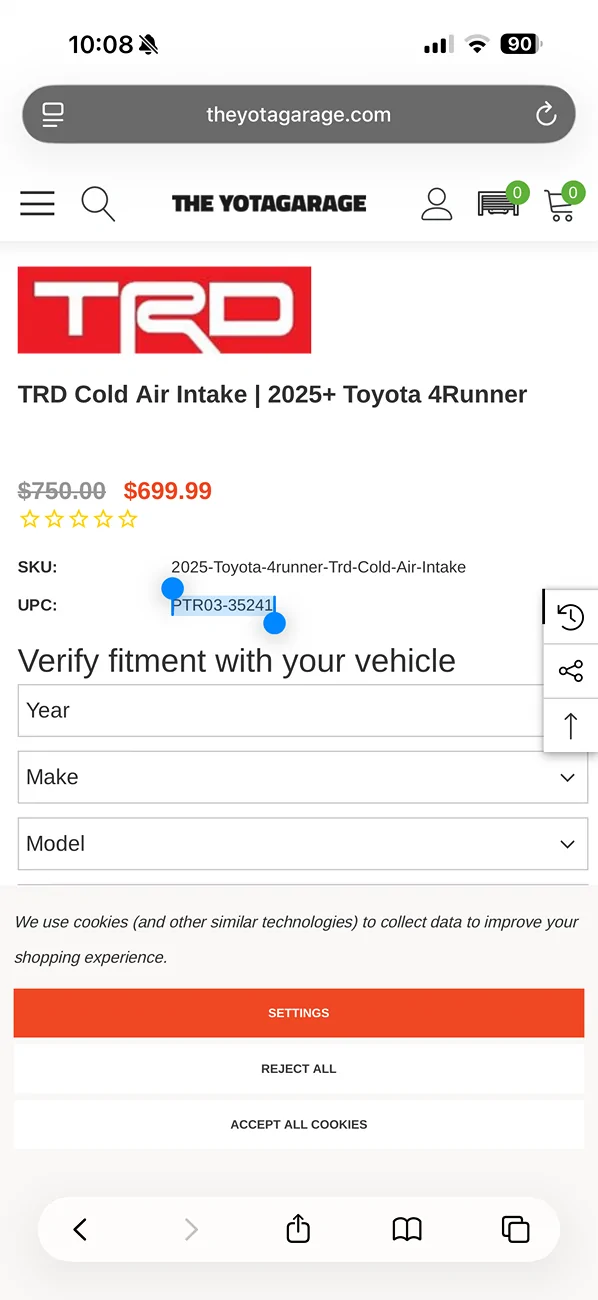This screenshot has width=598, height=1300.
Task: Tap the Reader mode icon in address bar
Action: tap(52, 113)
